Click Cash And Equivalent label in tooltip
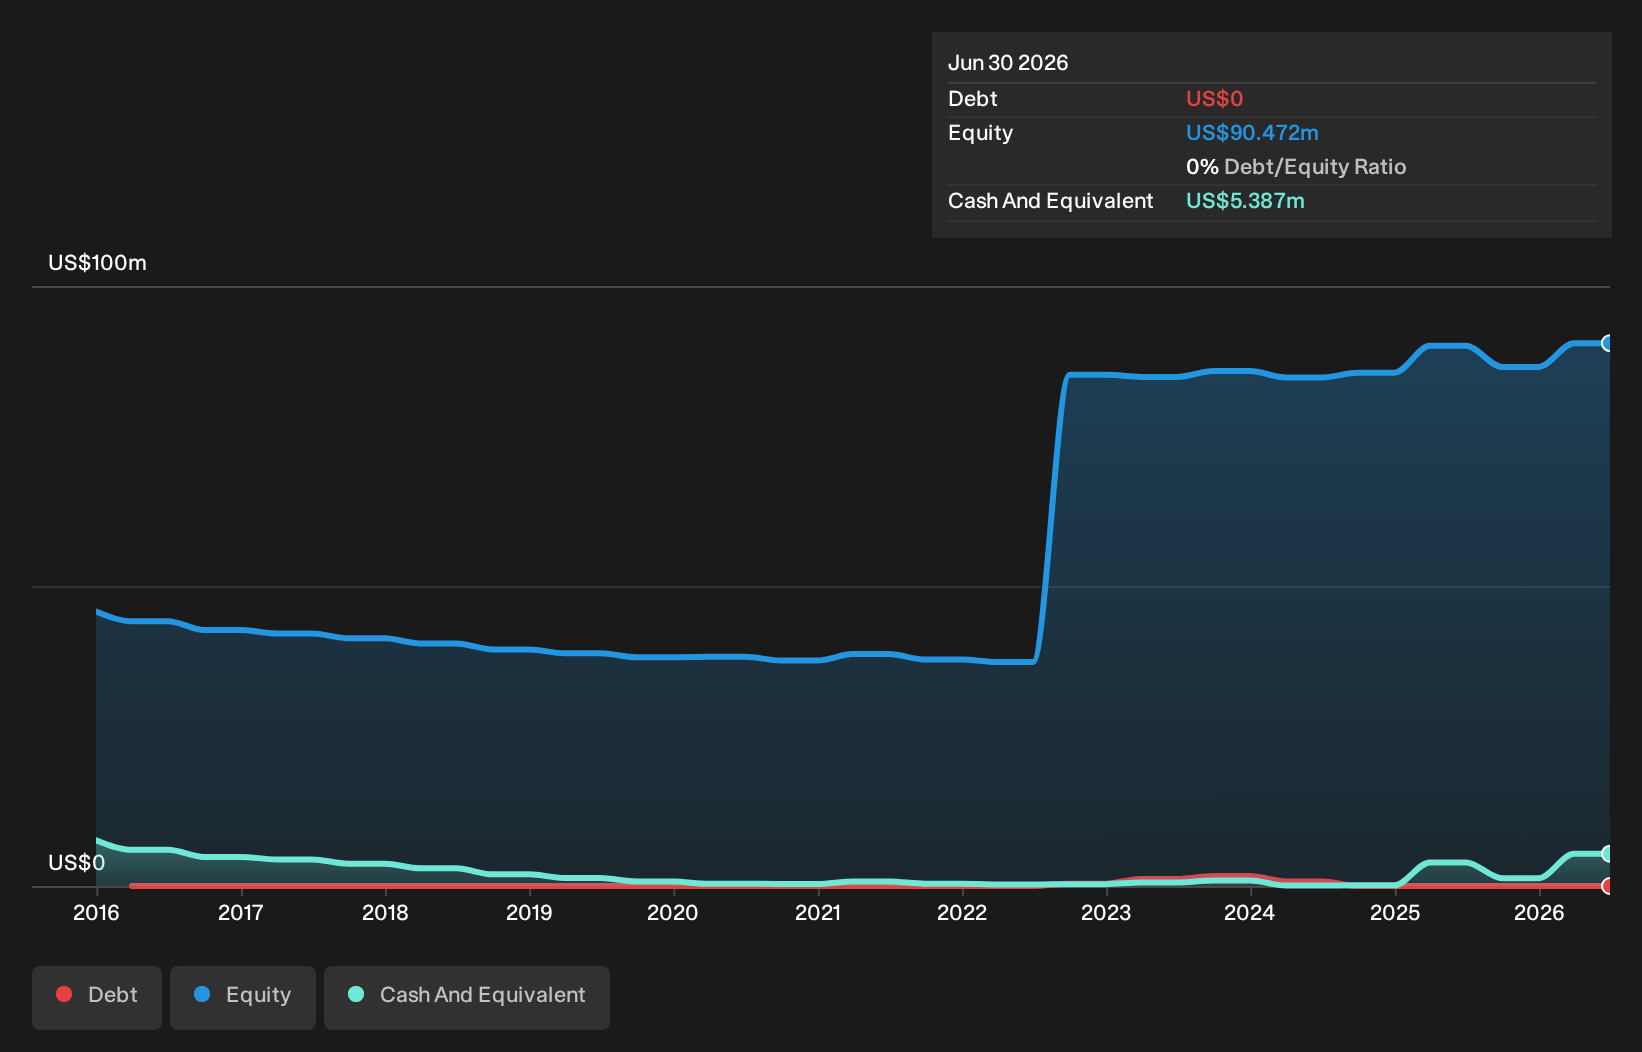Image resolution: width=1642 pixels, height=1052 pixels. coord(1050,201)
